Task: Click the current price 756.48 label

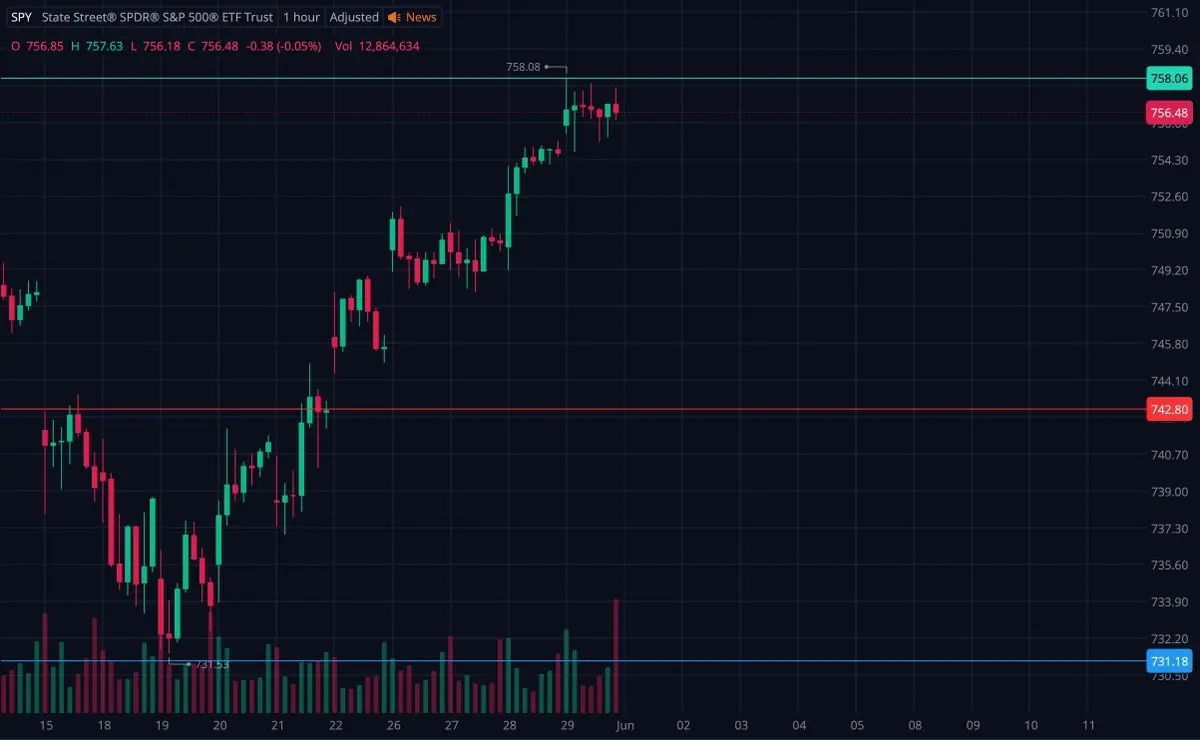Action: [x=1169, y=113]
